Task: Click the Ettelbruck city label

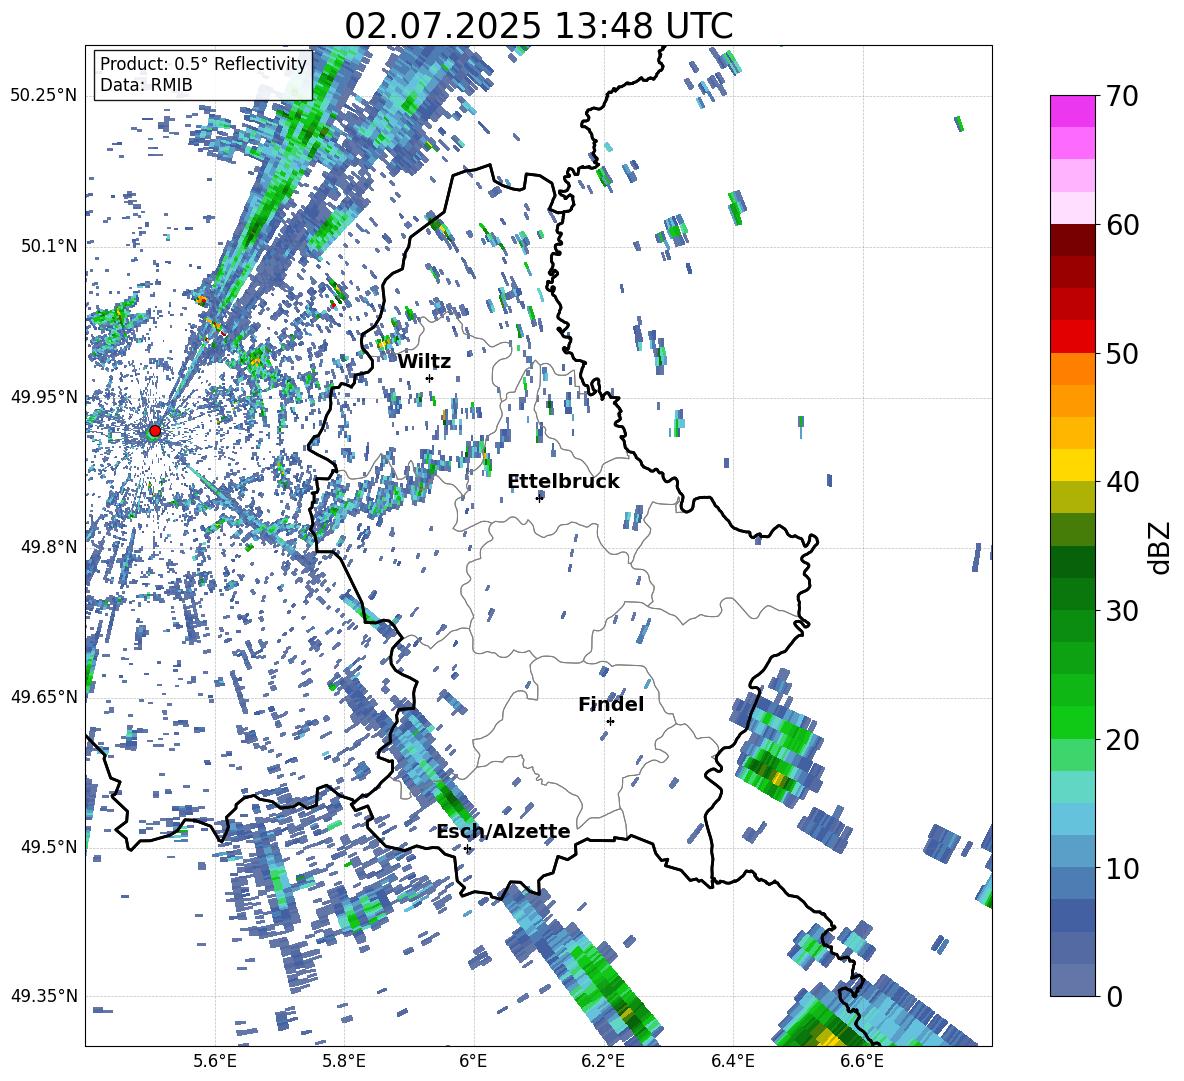Action: coord(563,482)
